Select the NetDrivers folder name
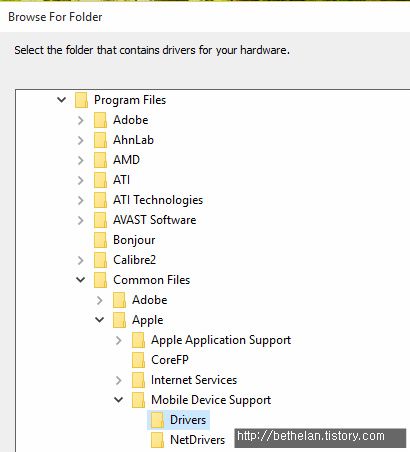Screen dimensions: 410x452 pos(197,440)
